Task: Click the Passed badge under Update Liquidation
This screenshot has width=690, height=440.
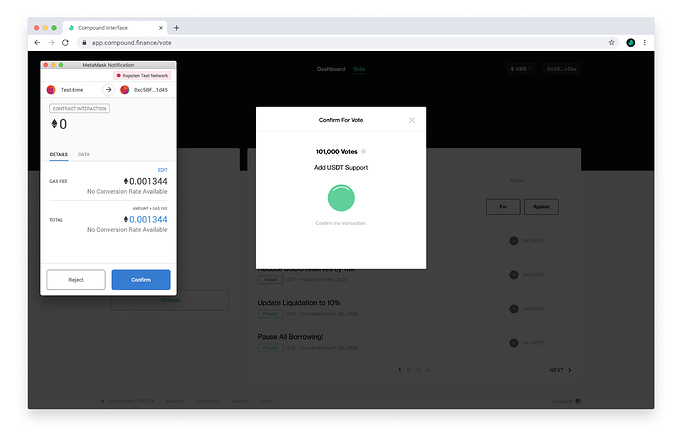Action: (x=271, y=314)
